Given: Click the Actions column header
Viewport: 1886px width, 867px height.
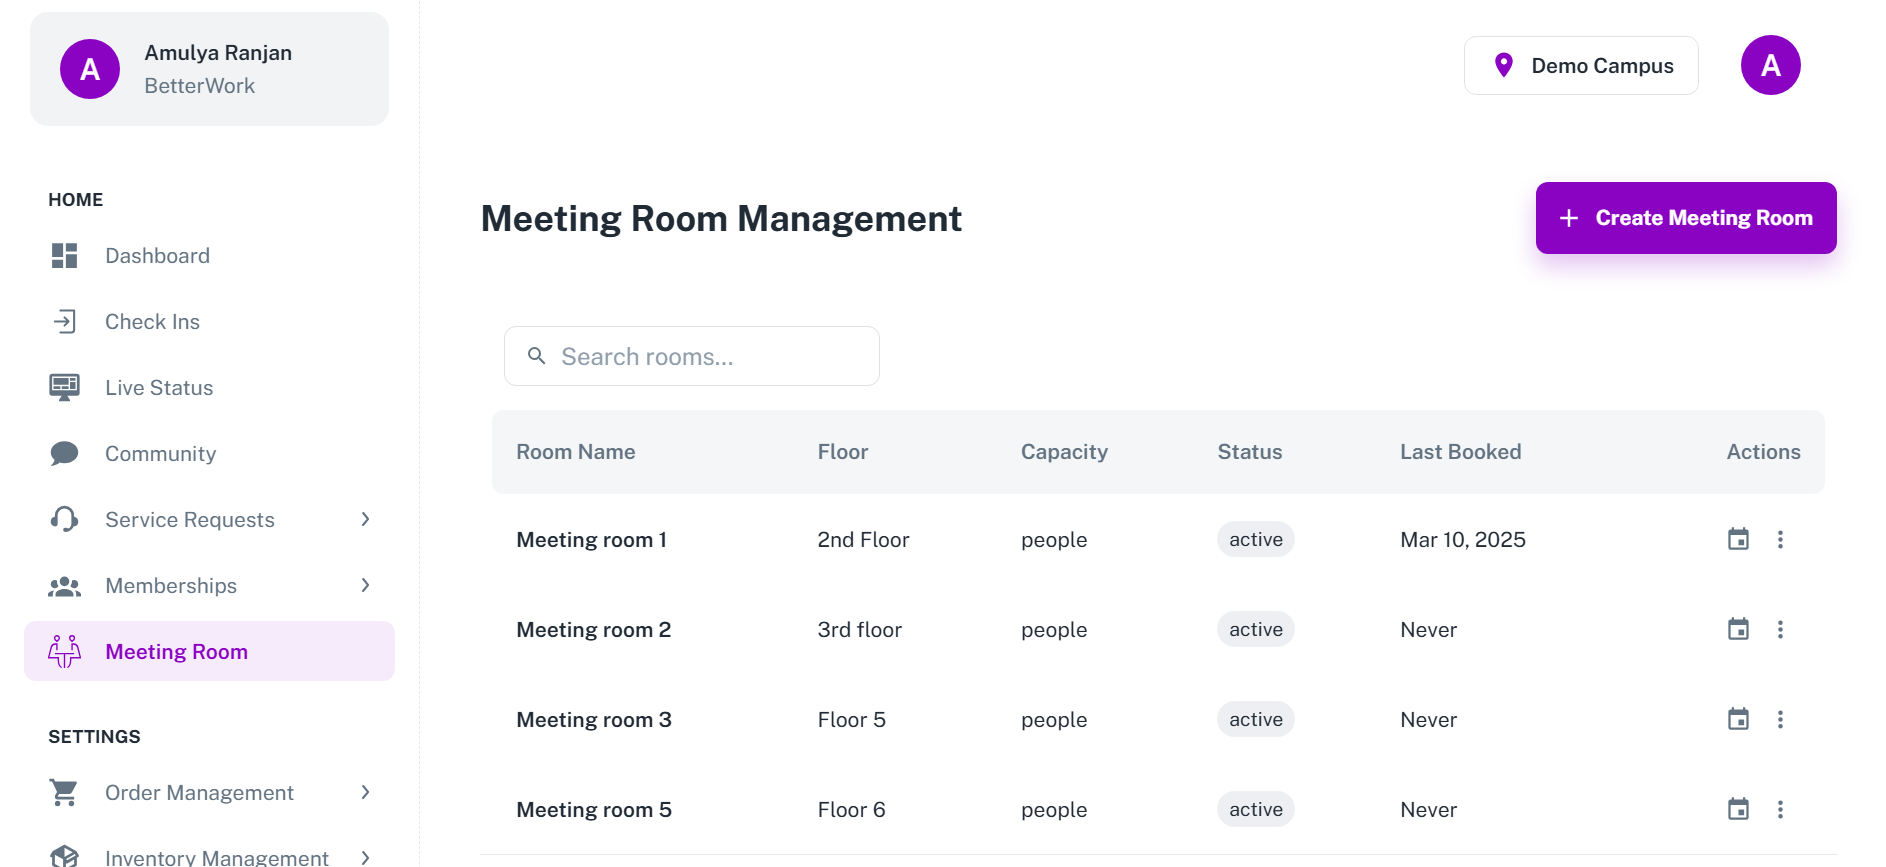Looking at the screenshot, I should coord(1764,452).
